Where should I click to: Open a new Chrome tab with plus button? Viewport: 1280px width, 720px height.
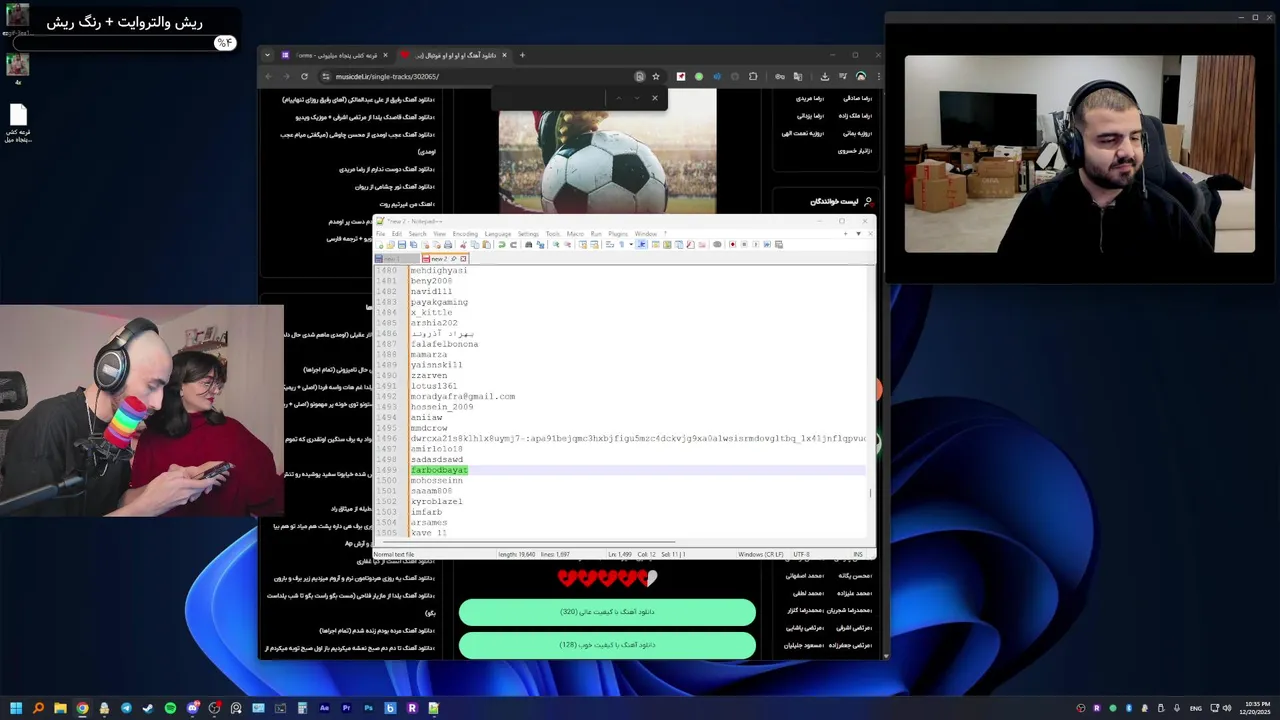[522, 55]
